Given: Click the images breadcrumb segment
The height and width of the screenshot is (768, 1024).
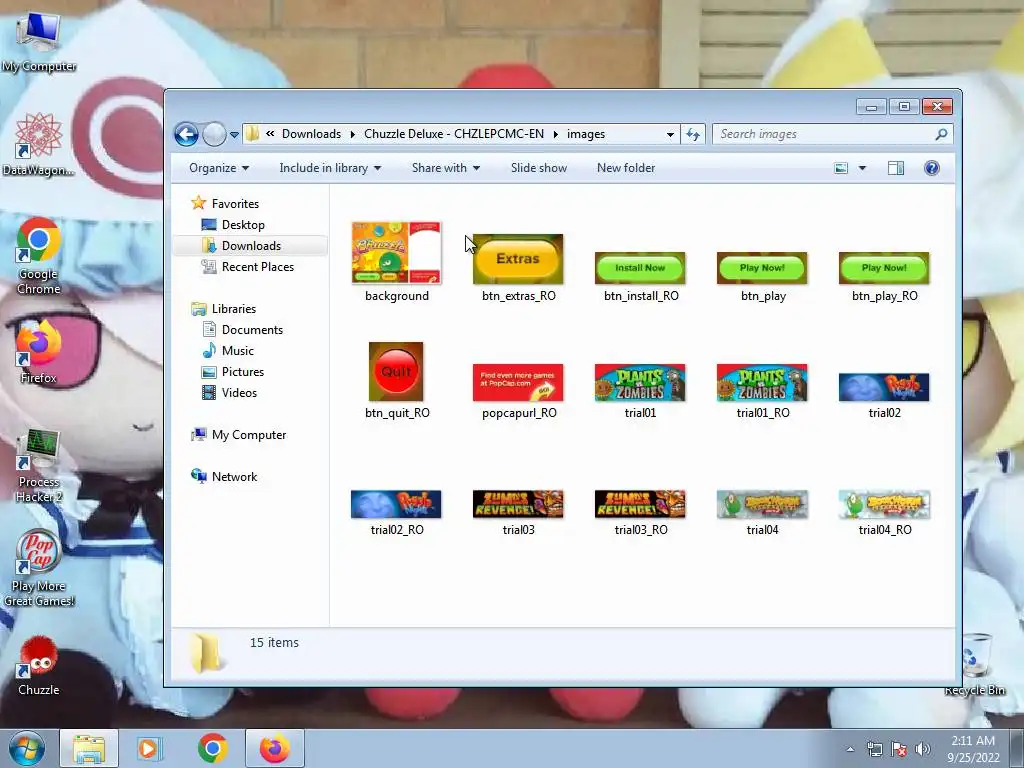Looking at the screenshot, I should click(586, 134).
